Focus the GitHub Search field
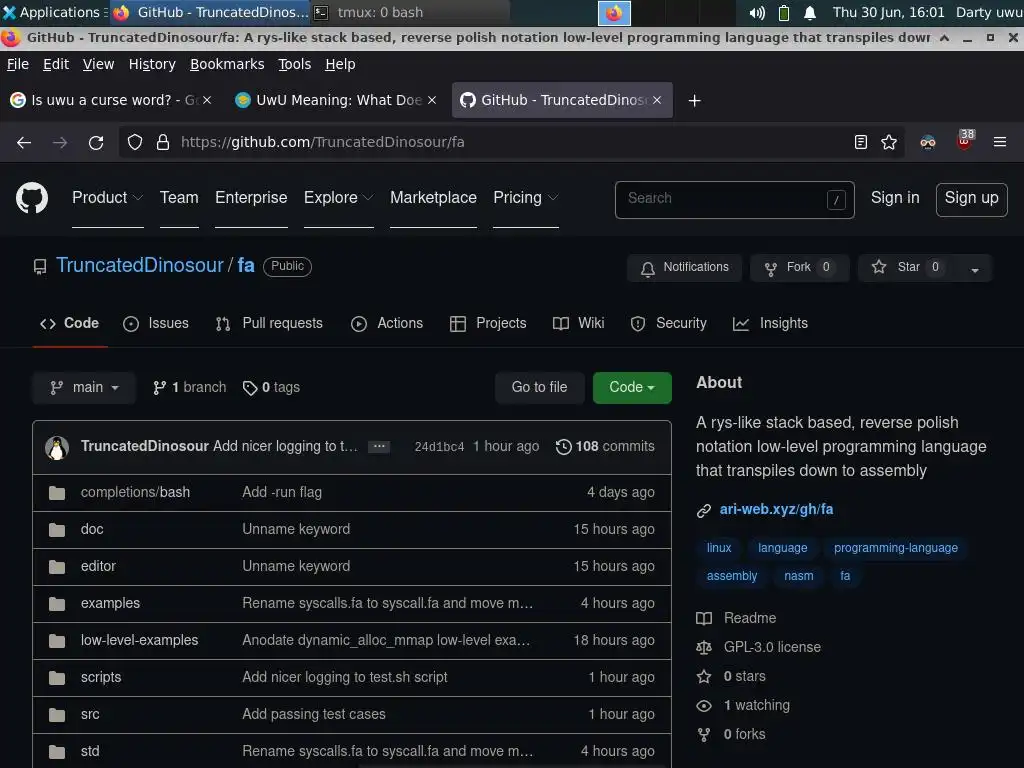 coord(734,200)
